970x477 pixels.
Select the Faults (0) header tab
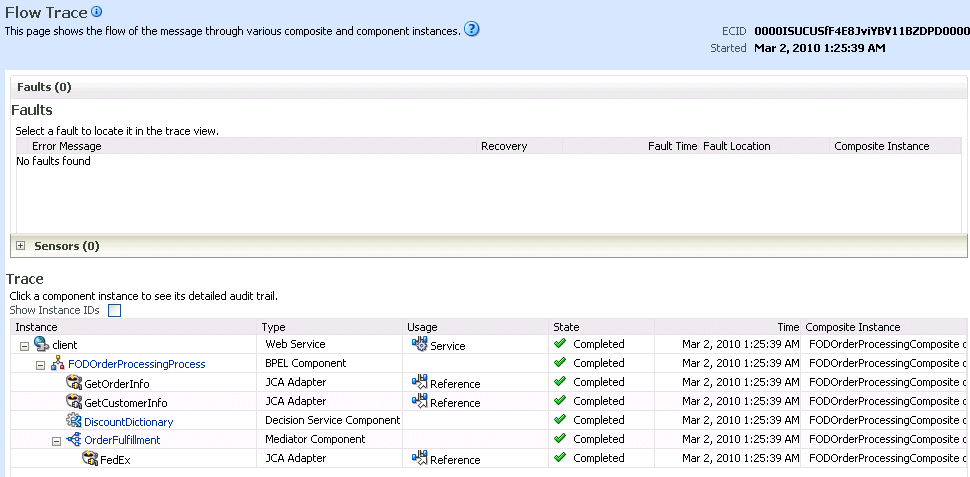tap(44, 87)
